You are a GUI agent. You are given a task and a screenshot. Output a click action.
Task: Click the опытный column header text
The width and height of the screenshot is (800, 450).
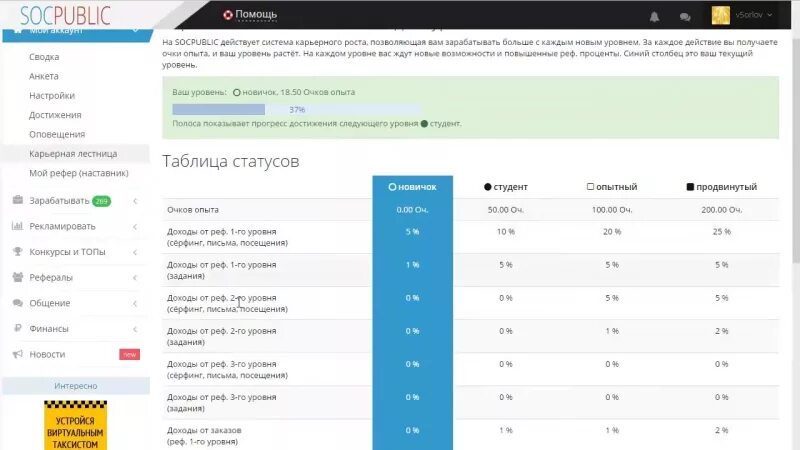tap(616, 187)
